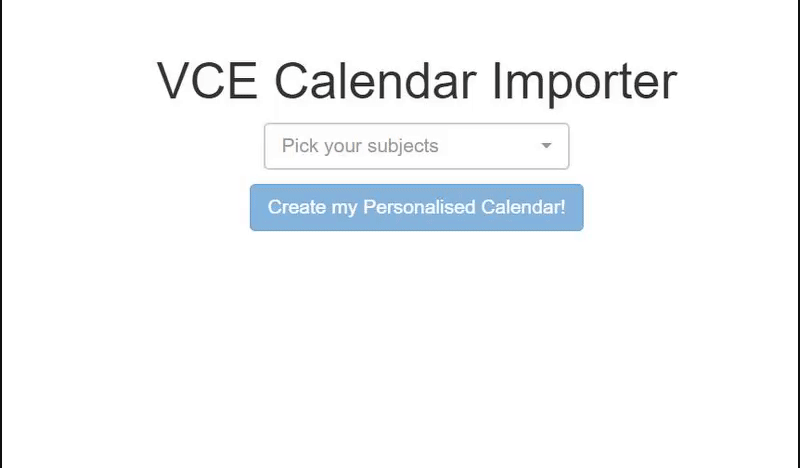
Task: Click the dropdown caret arrow icon
Action: tap(546, 146)
